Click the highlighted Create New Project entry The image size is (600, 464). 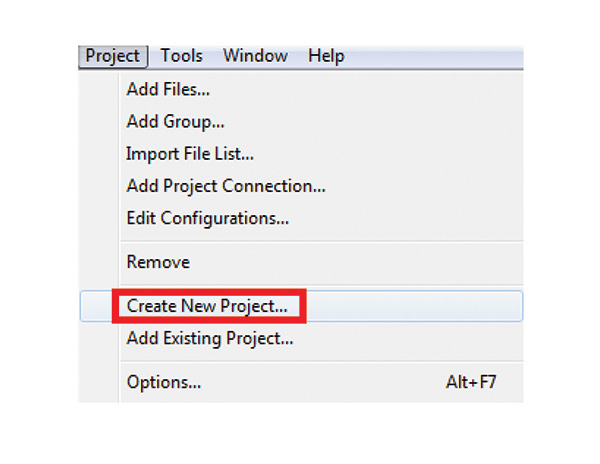[207, 306]
